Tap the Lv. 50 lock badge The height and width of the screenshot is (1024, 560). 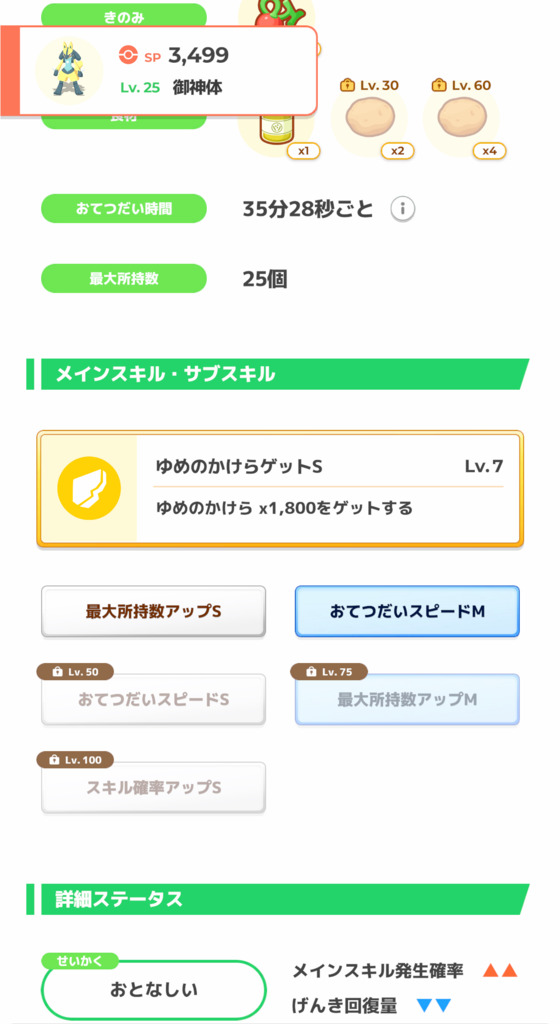tap(76, 671)
